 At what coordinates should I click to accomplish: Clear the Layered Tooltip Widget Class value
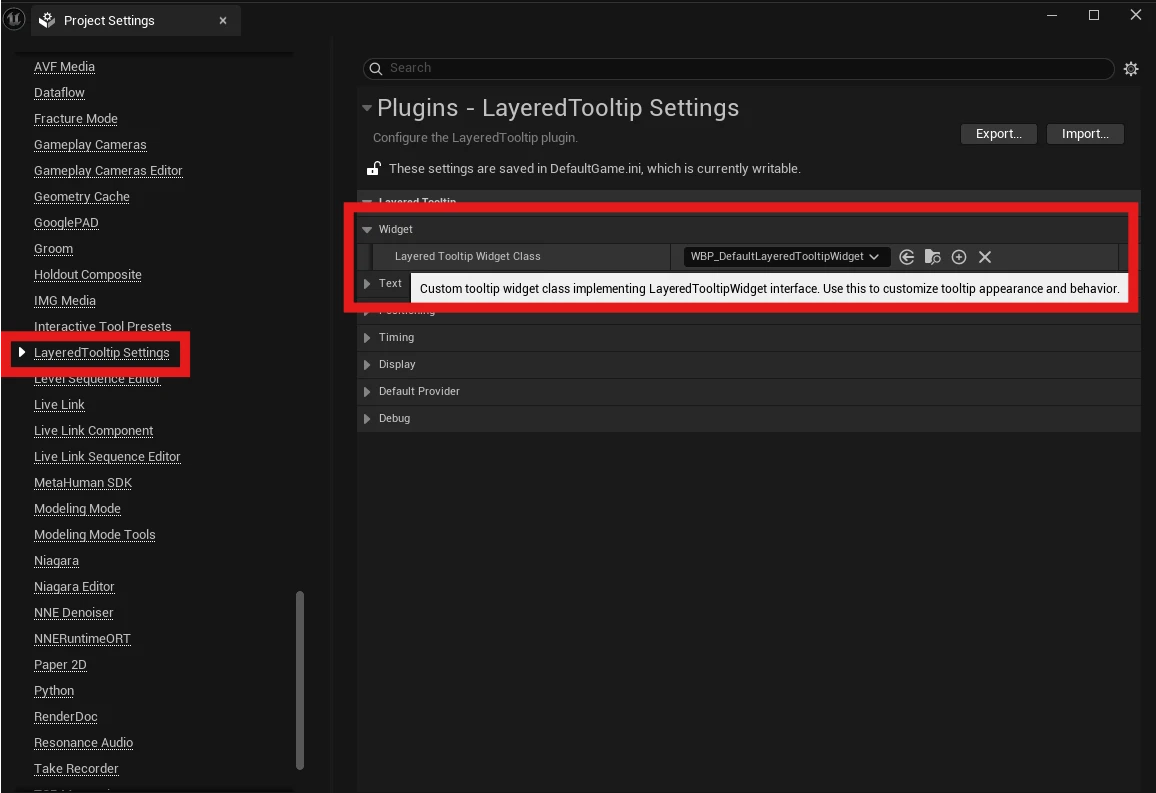[985, 256]
